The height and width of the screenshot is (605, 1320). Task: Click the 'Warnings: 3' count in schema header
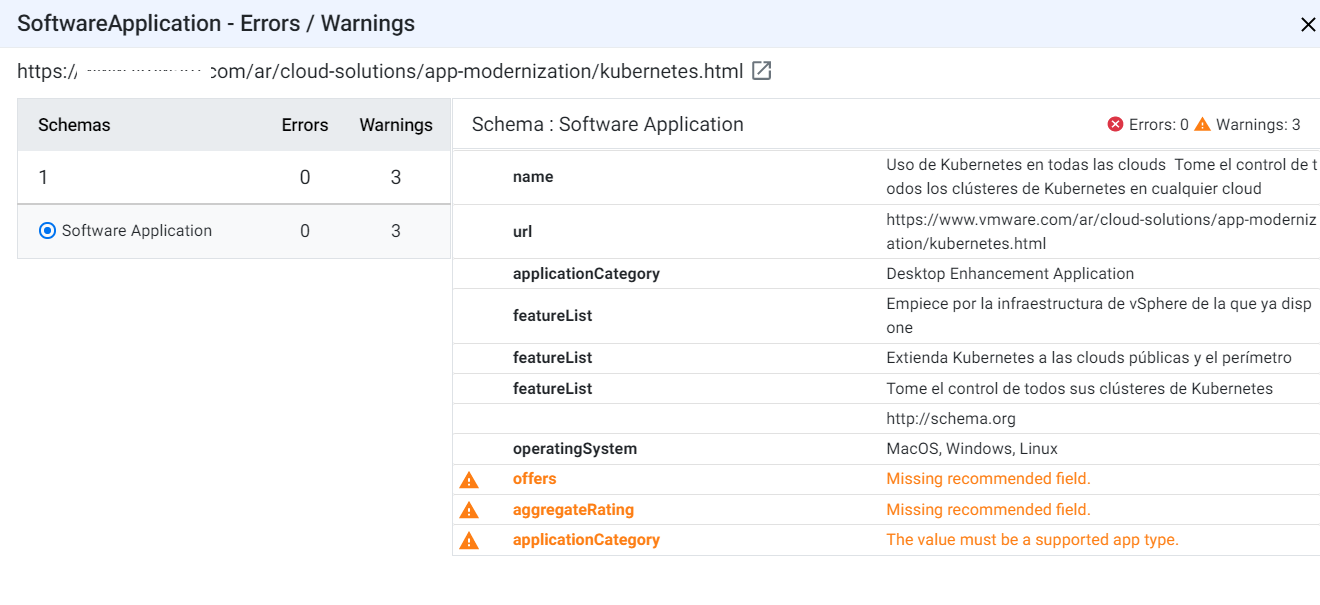[1258, 125]
